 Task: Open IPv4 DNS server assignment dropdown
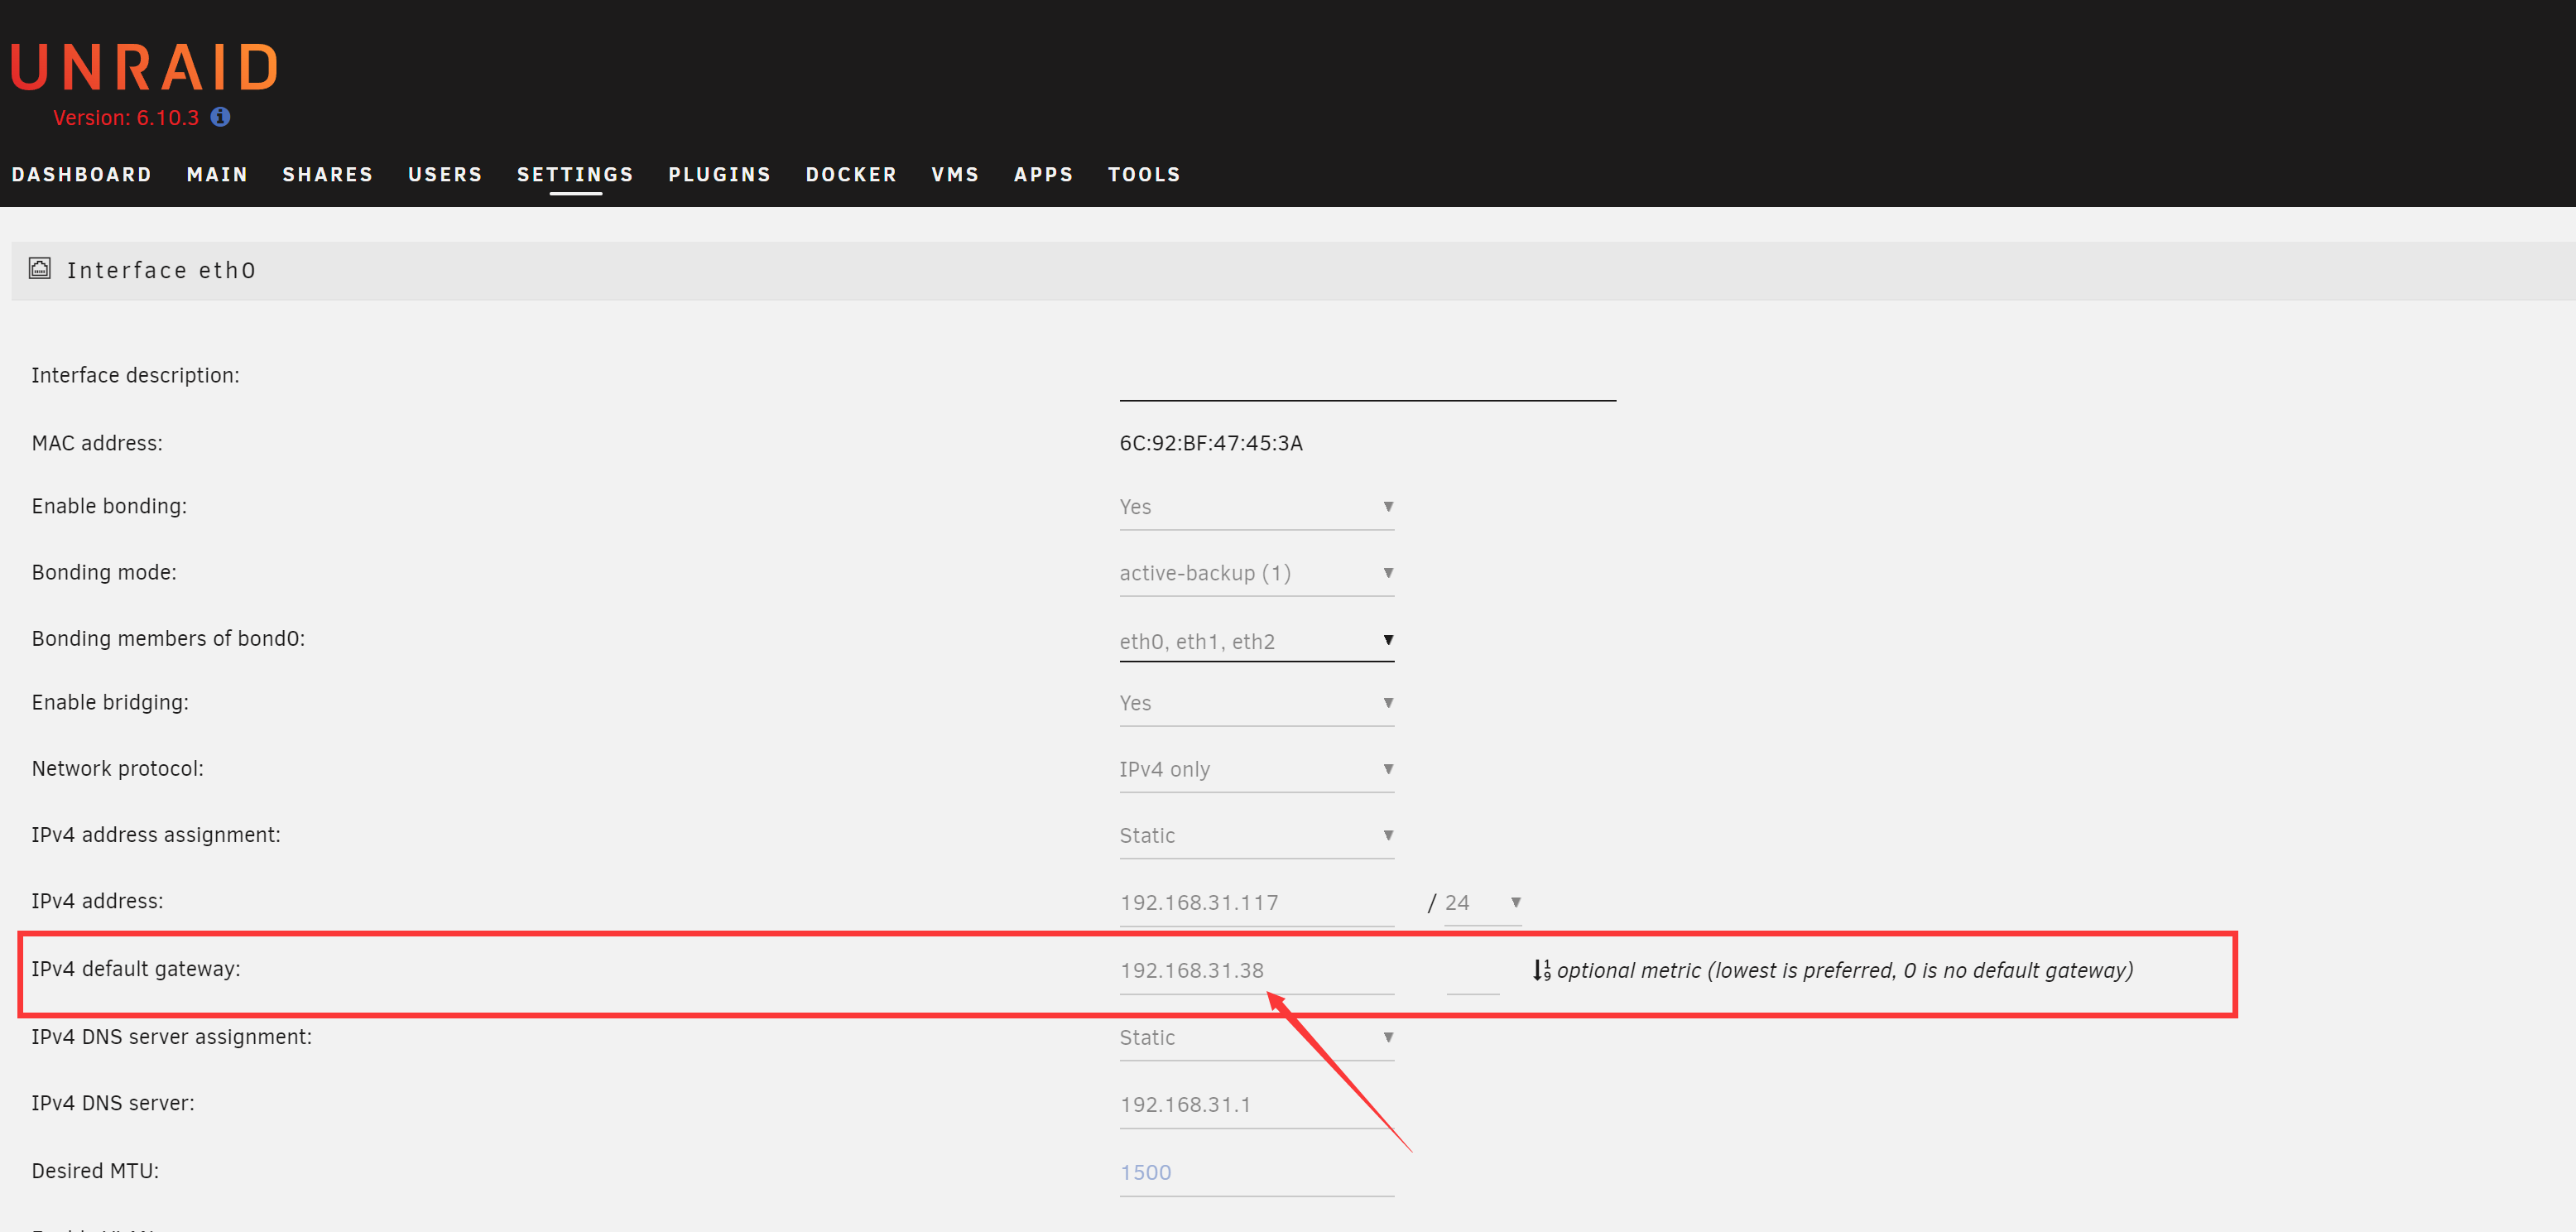click(1256, 1037)
